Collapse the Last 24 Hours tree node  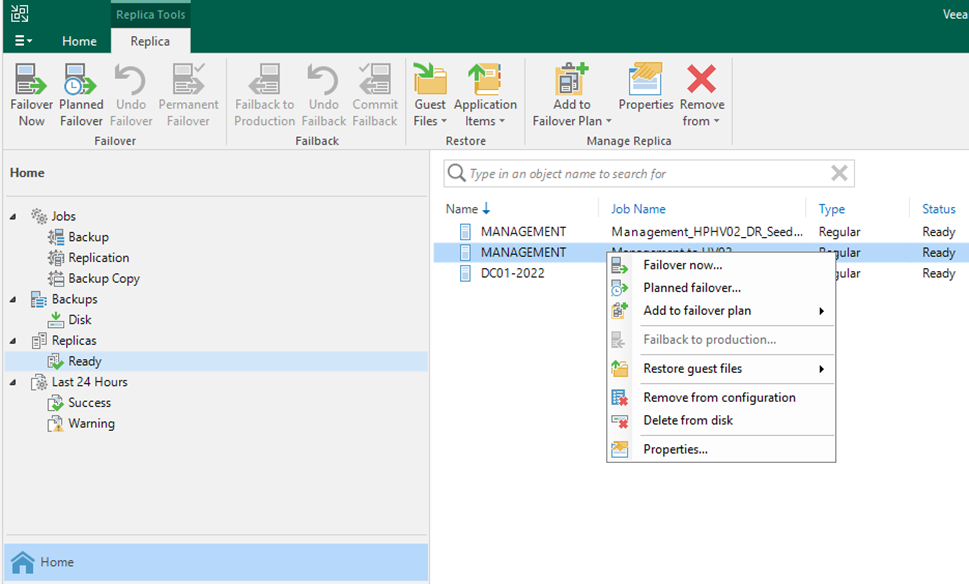(13, 382)
